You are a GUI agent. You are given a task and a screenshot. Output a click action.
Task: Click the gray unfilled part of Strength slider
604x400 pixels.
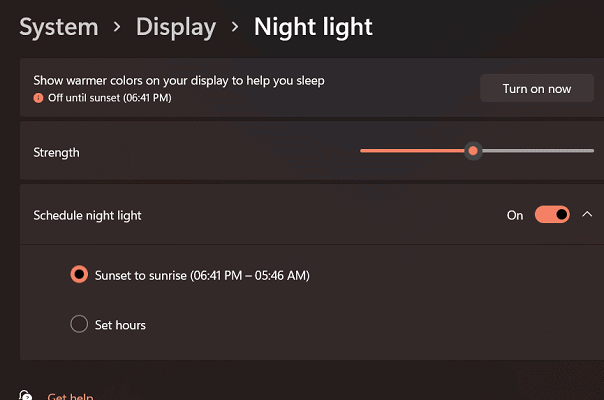(x=538, y=151)
